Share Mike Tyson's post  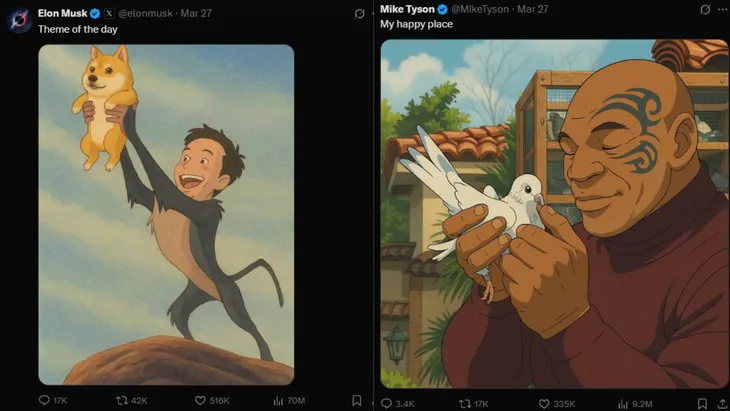pyautogui.click(x=722, y=403)
